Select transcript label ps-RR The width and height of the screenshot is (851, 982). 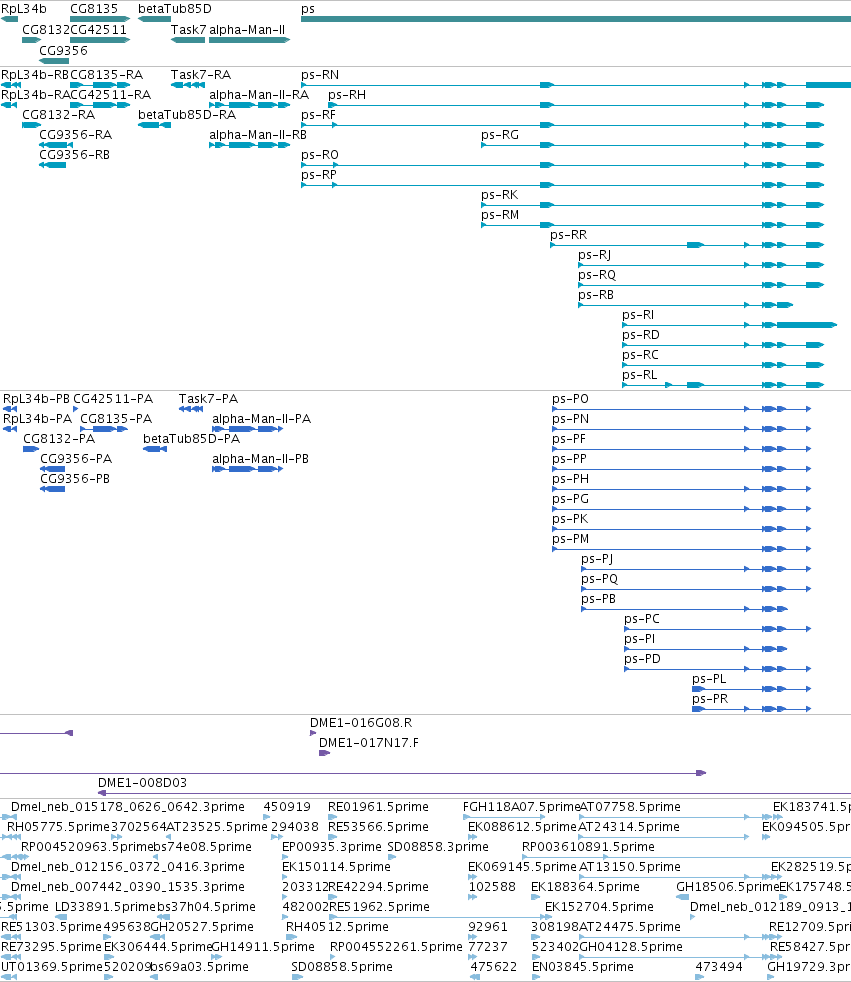pos(569,235)
